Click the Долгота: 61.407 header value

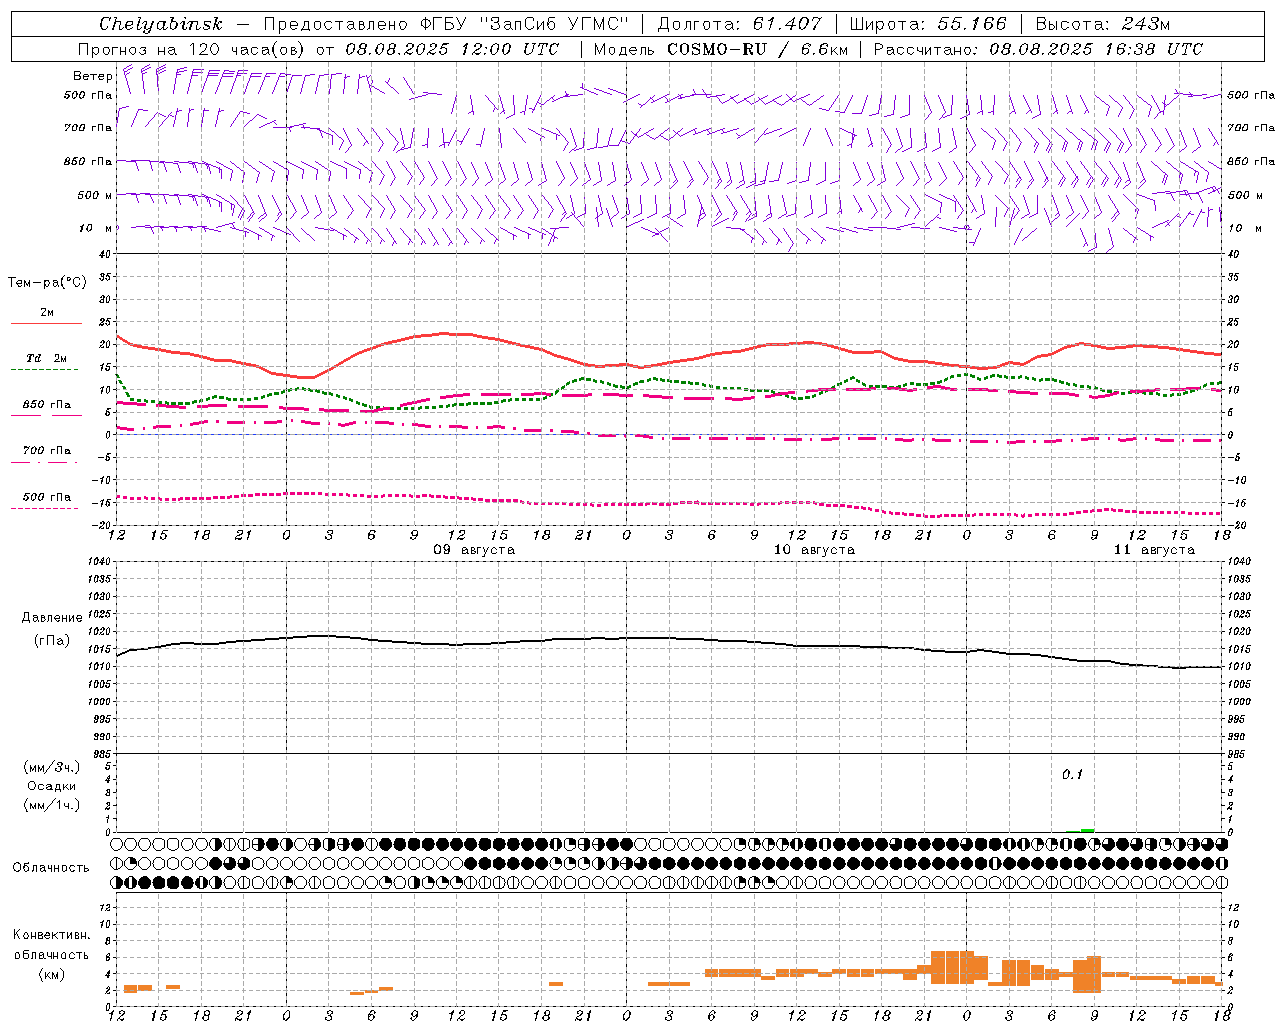740,24
